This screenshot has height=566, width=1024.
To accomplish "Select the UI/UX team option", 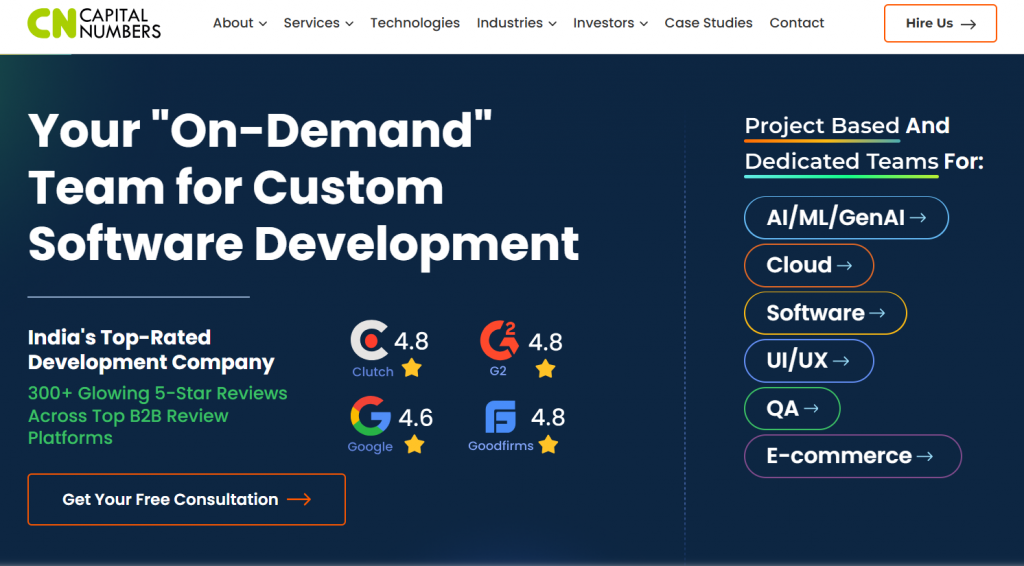I will click(808, 360).
